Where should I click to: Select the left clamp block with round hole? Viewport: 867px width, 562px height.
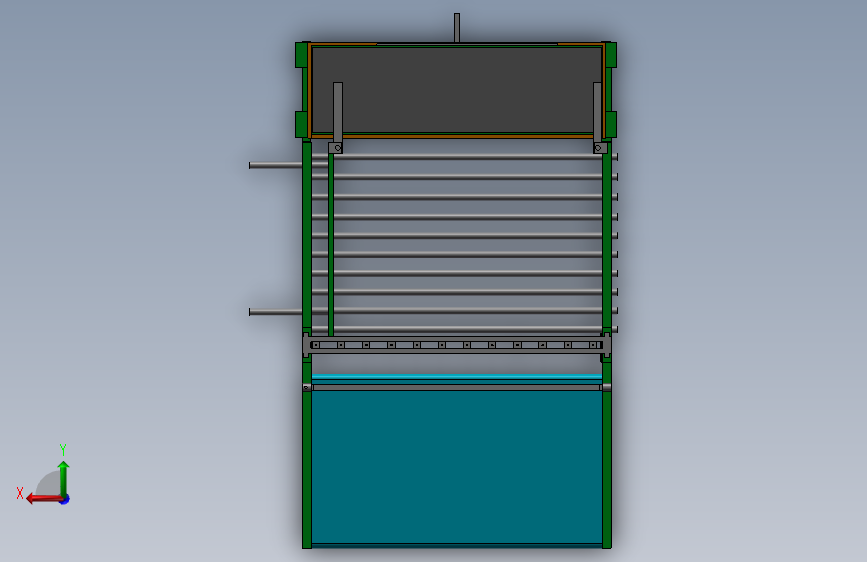point(336,148)
